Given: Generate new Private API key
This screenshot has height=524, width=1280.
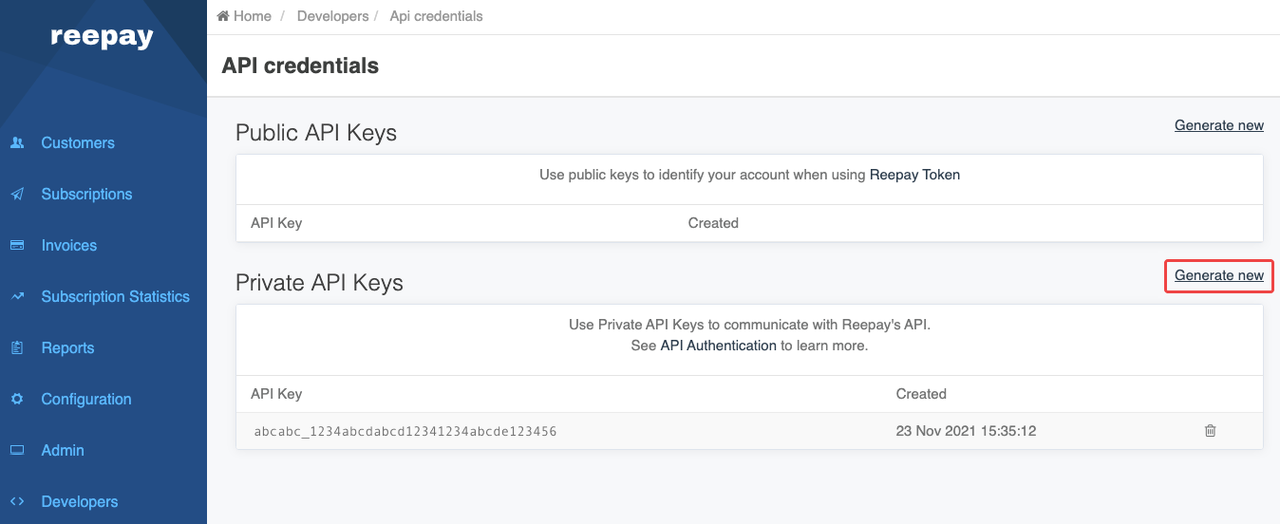Looking at the screenshot, I should (1219, 275).
